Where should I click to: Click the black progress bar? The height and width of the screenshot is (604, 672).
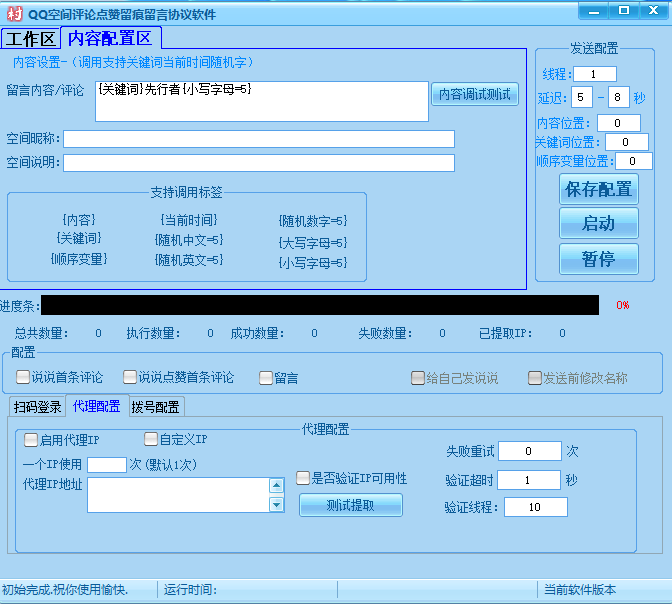(320, 305)
